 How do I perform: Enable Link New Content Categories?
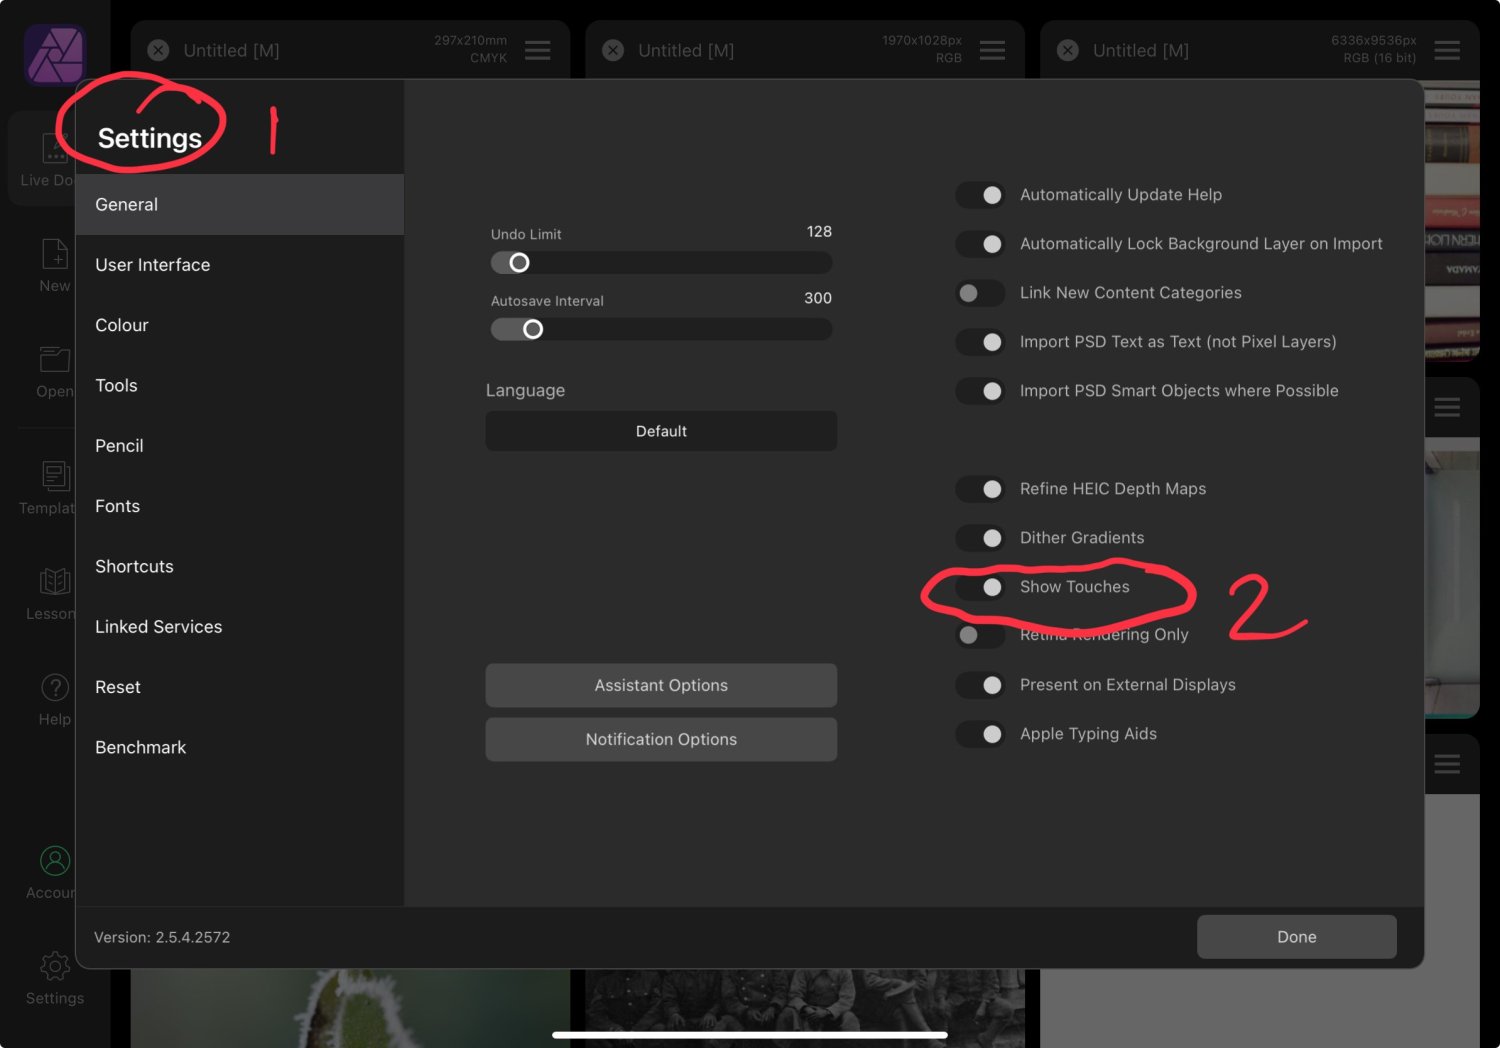pyautogui.click(x=980, y=293)
